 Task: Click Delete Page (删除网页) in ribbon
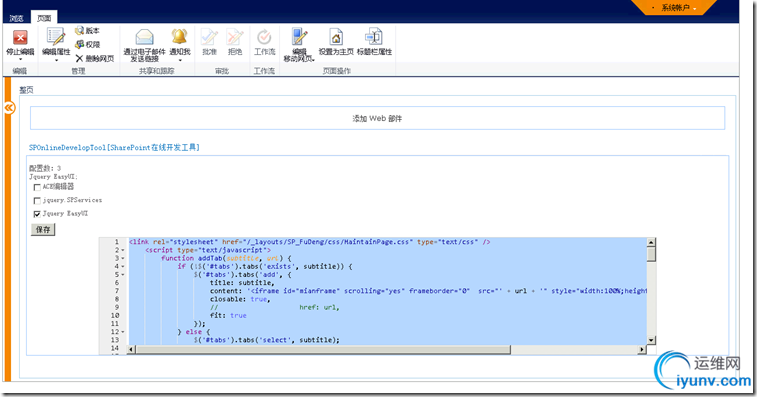pyautogui.click(x=95, y=58)
